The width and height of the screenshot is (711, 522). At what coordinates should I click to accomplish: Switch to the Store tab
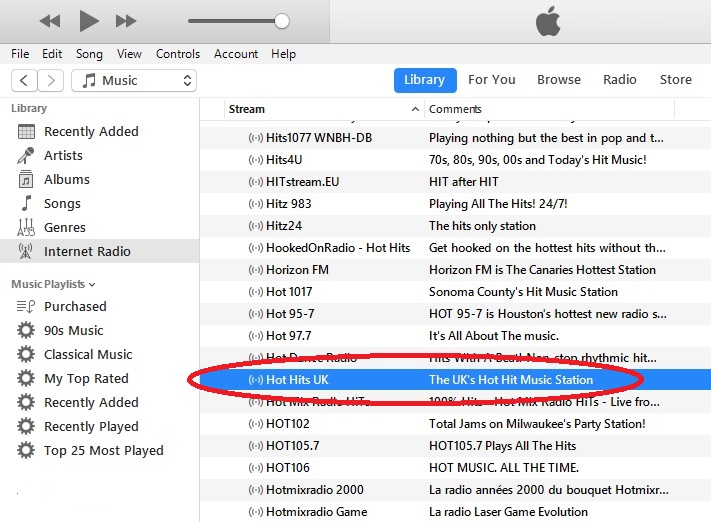[675, 80]
